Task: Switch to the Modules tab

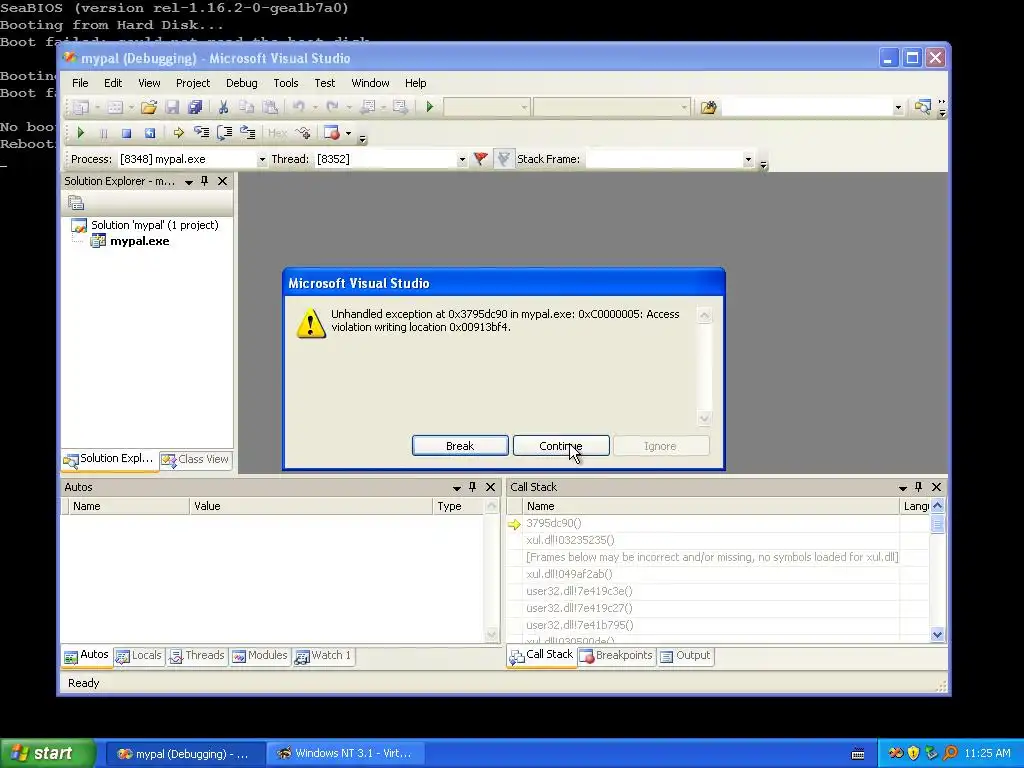Action: (260, 656)
